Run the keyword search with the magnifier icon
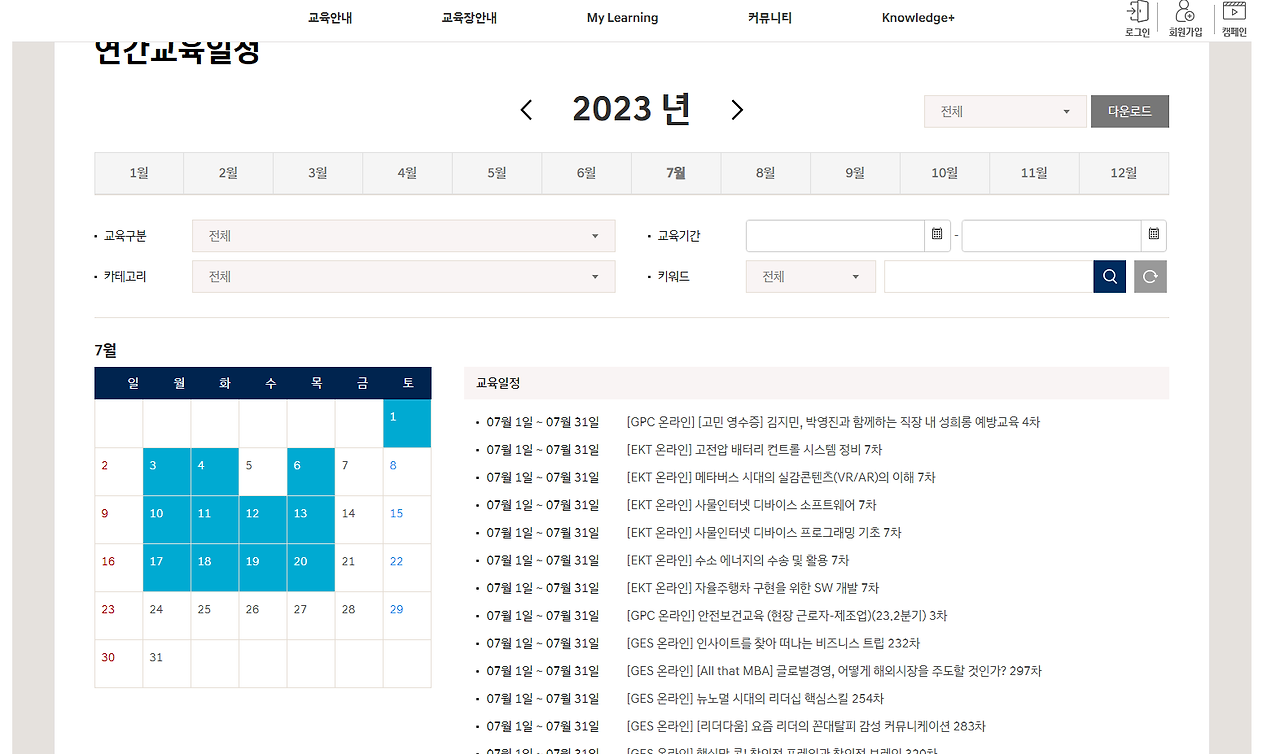Viewport: 1280px width, 754px height. coord(1109,276)
